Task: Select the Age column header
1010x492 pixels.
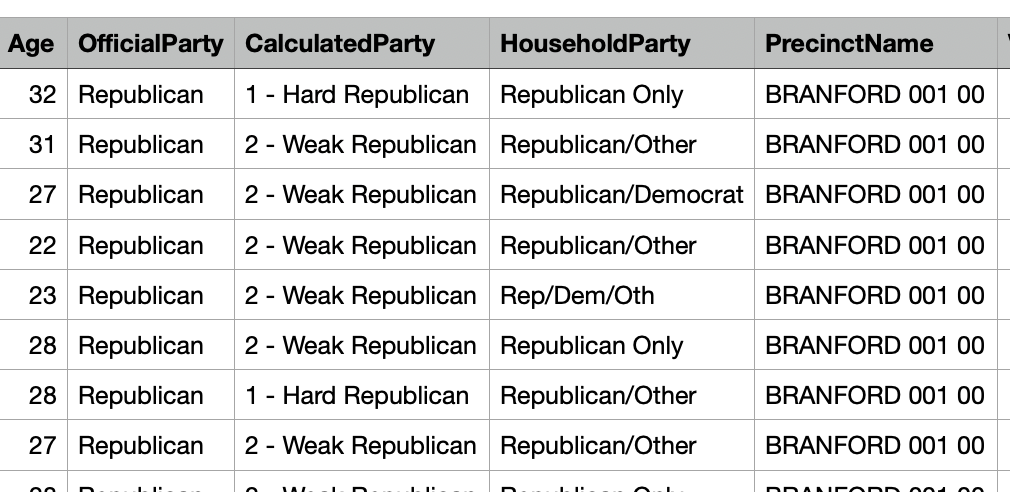Action: (32, 44)
